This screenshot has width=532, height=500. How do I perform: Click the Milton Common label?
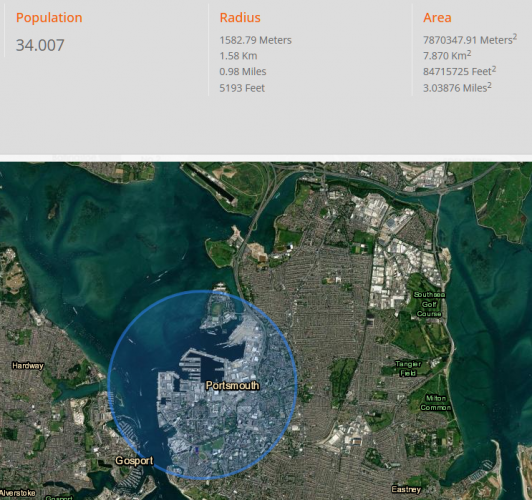pos(436,403)
